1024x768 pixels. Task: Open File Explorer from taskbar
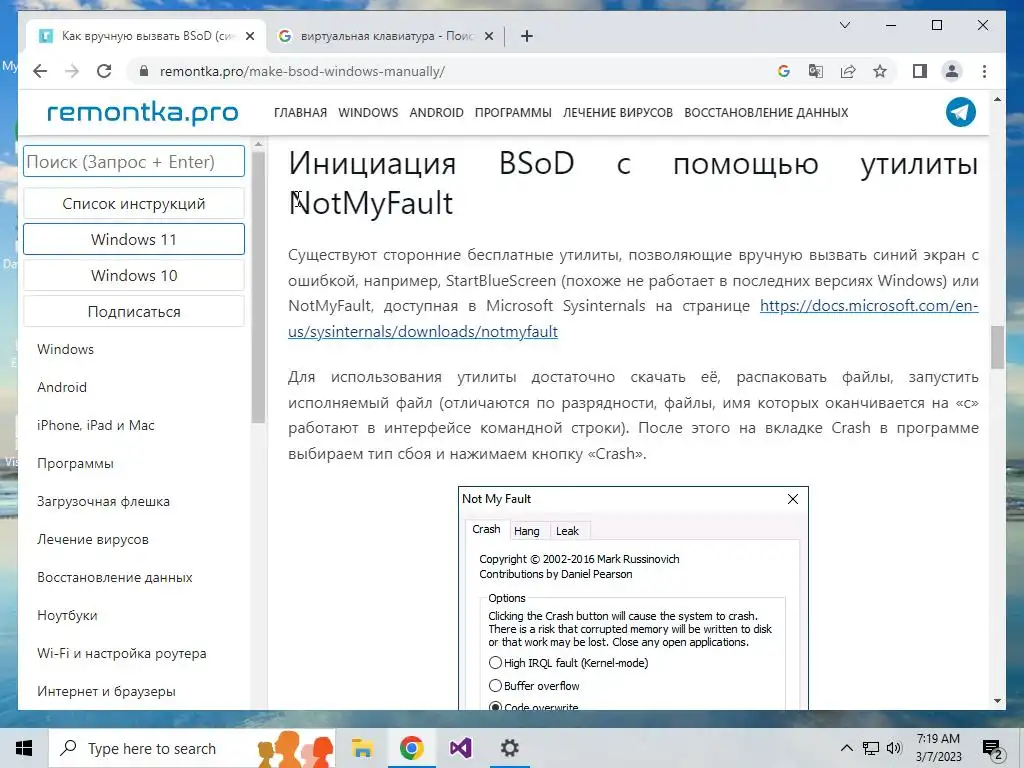[x=362, y=748]
